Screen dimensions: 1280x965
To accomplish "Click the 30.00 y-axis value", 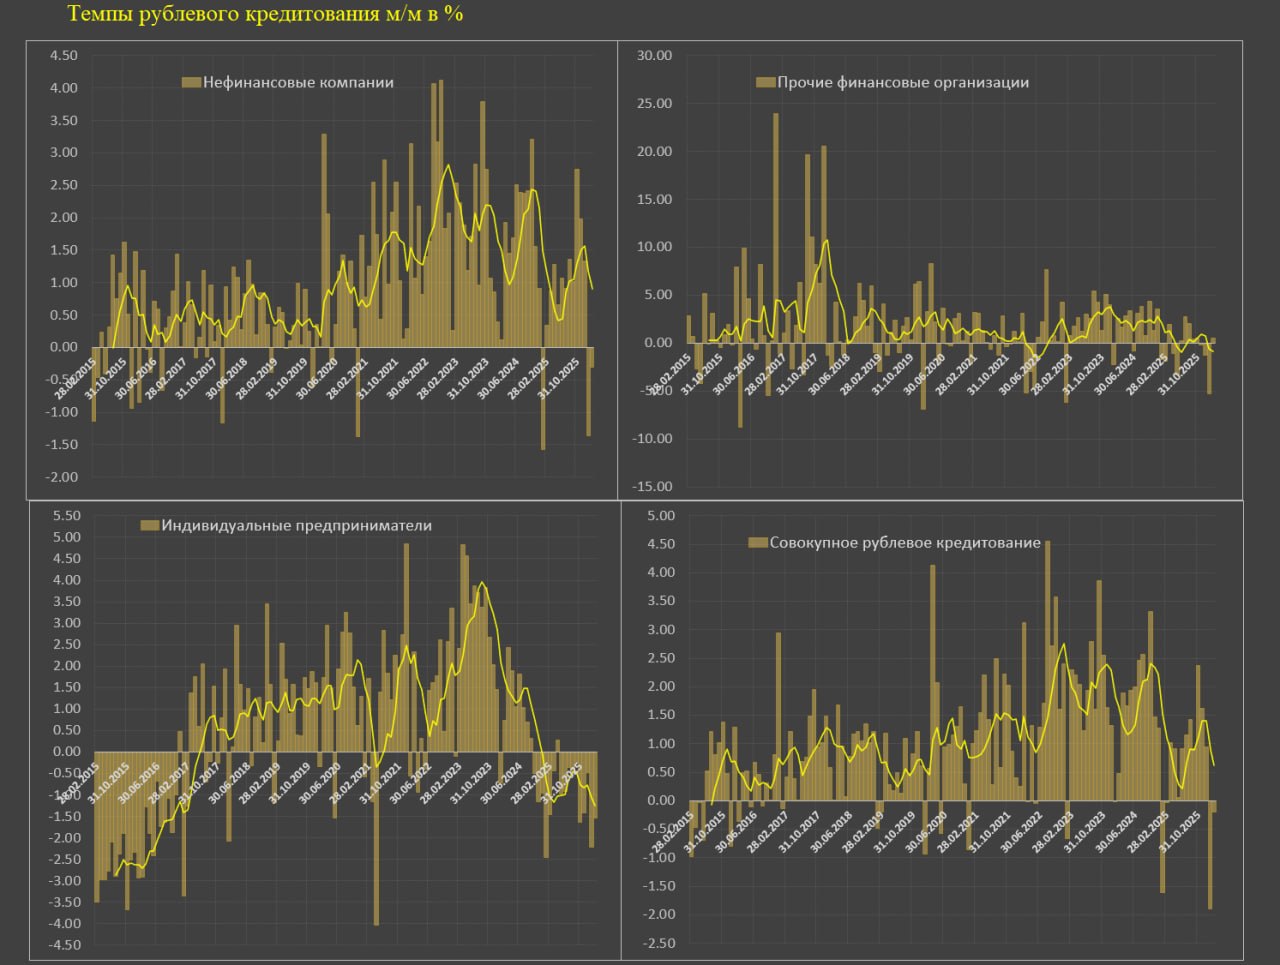I will pyautogui.click(x=655, y=55).
